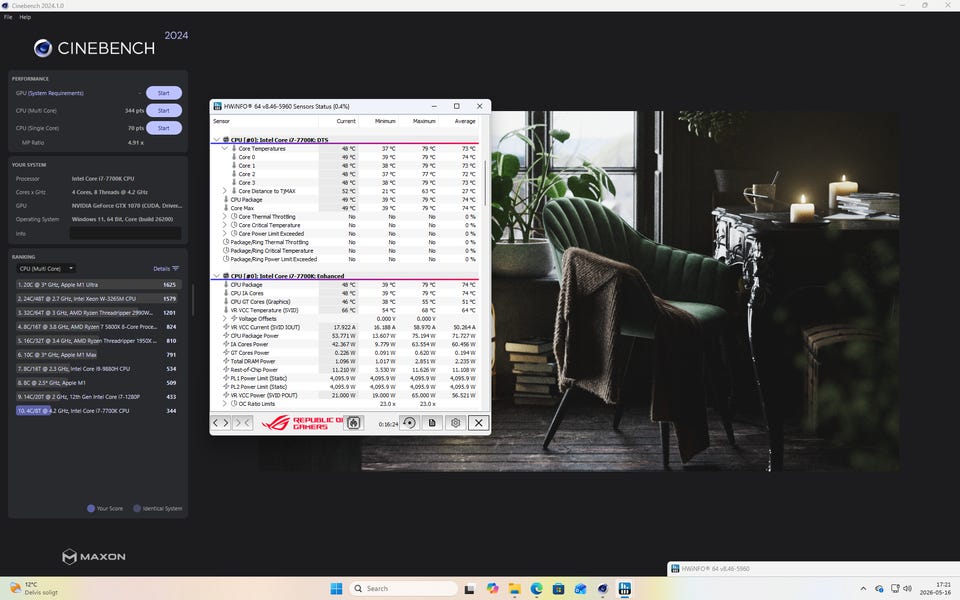Expand Core Power Limit Exceeded node

point(225,234)
